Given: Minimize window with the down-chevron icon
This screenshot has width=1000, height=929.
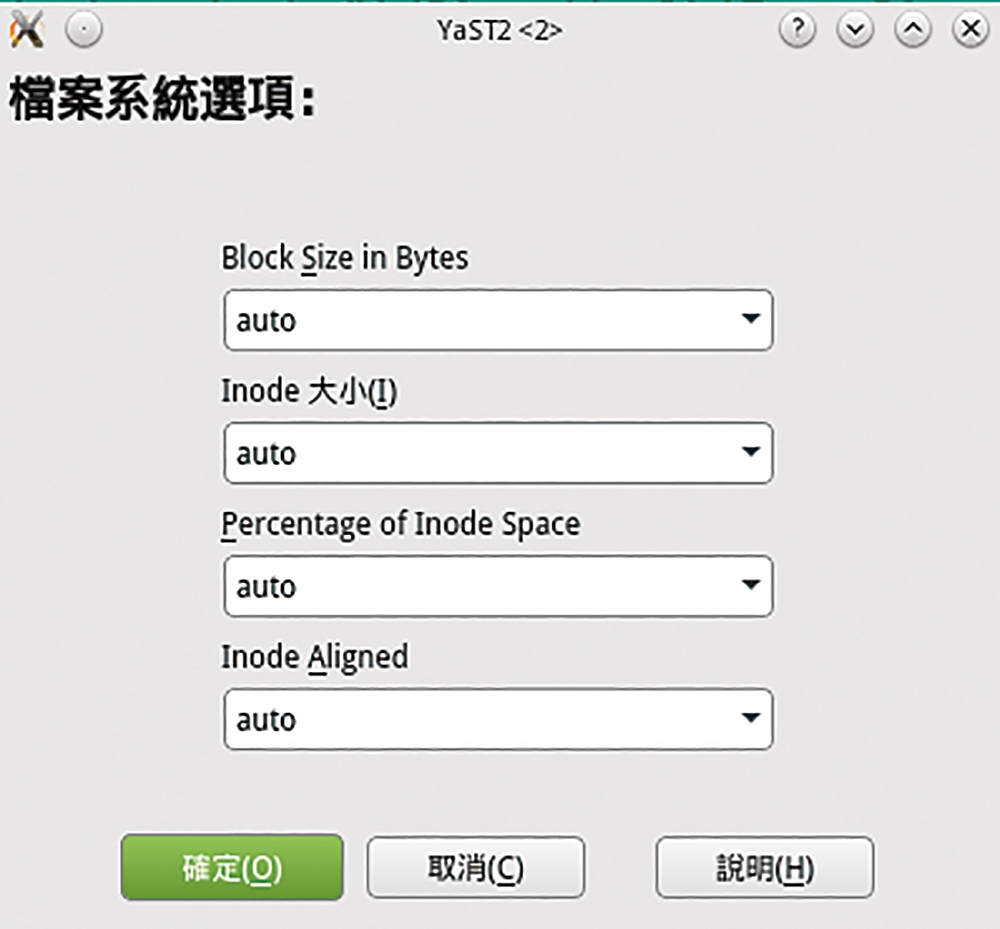Looking at the screenshot, I should coord(855,29).
